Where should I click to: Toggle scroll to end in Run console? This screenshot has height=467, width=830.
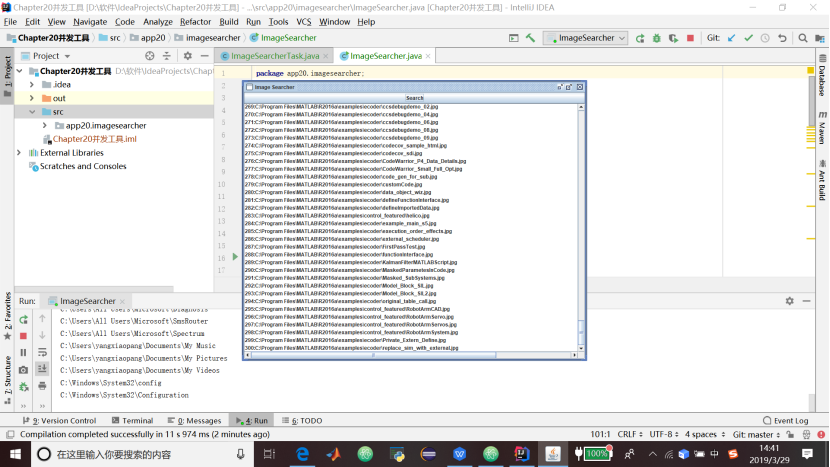coord(42,369)
